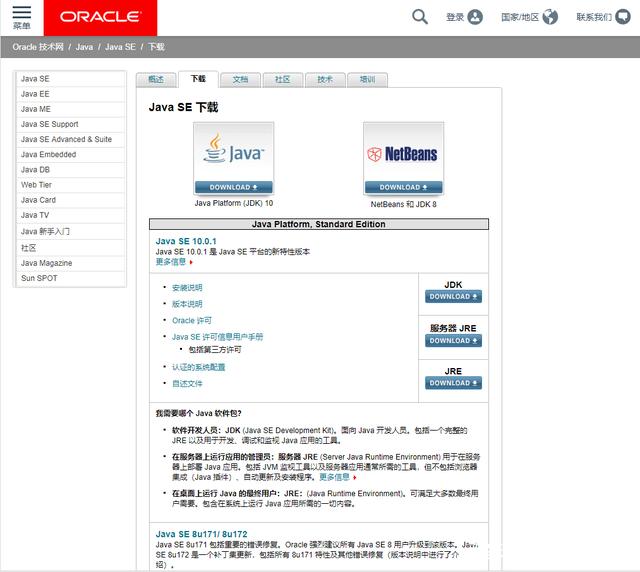Click the JDK Download button
This screenshot has width=640, height=572.
point(453,296)
